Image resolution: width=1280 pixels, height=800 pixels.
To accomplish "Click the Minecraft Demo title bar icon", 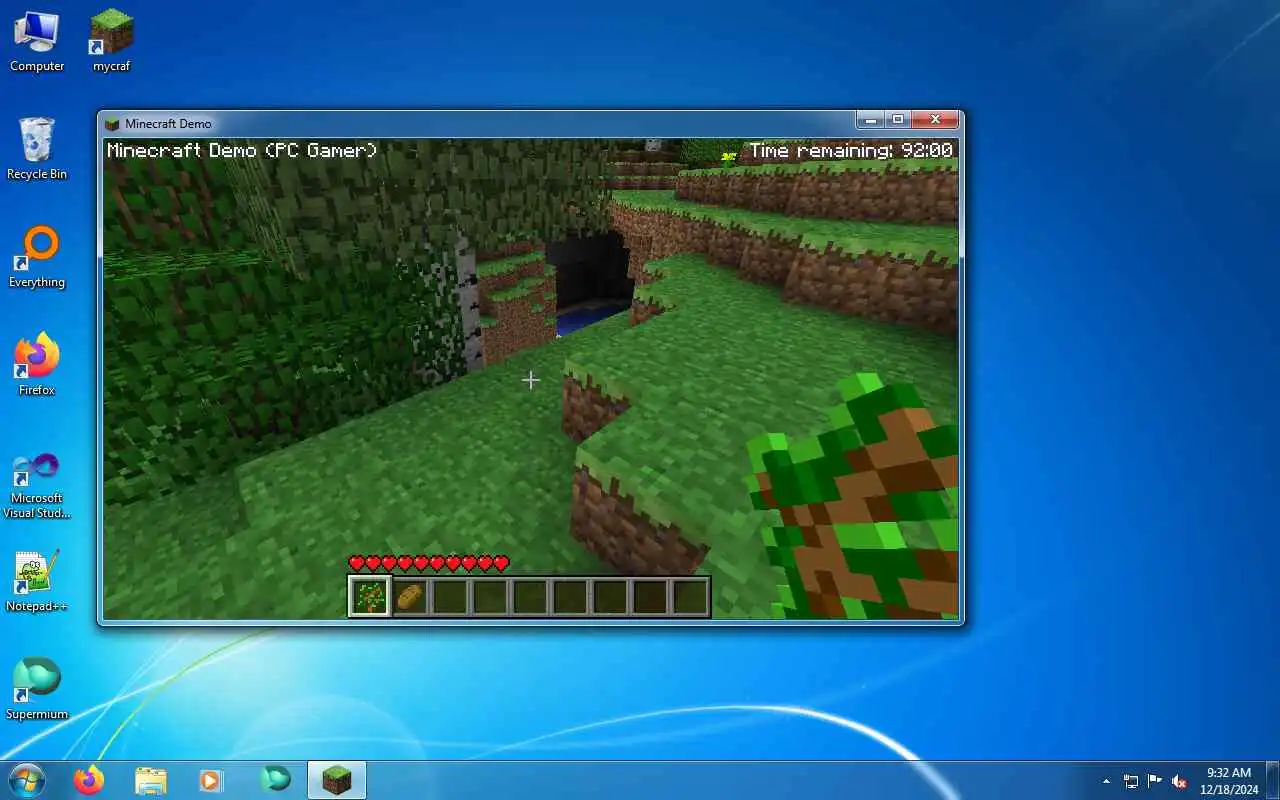I will (112, 124).
